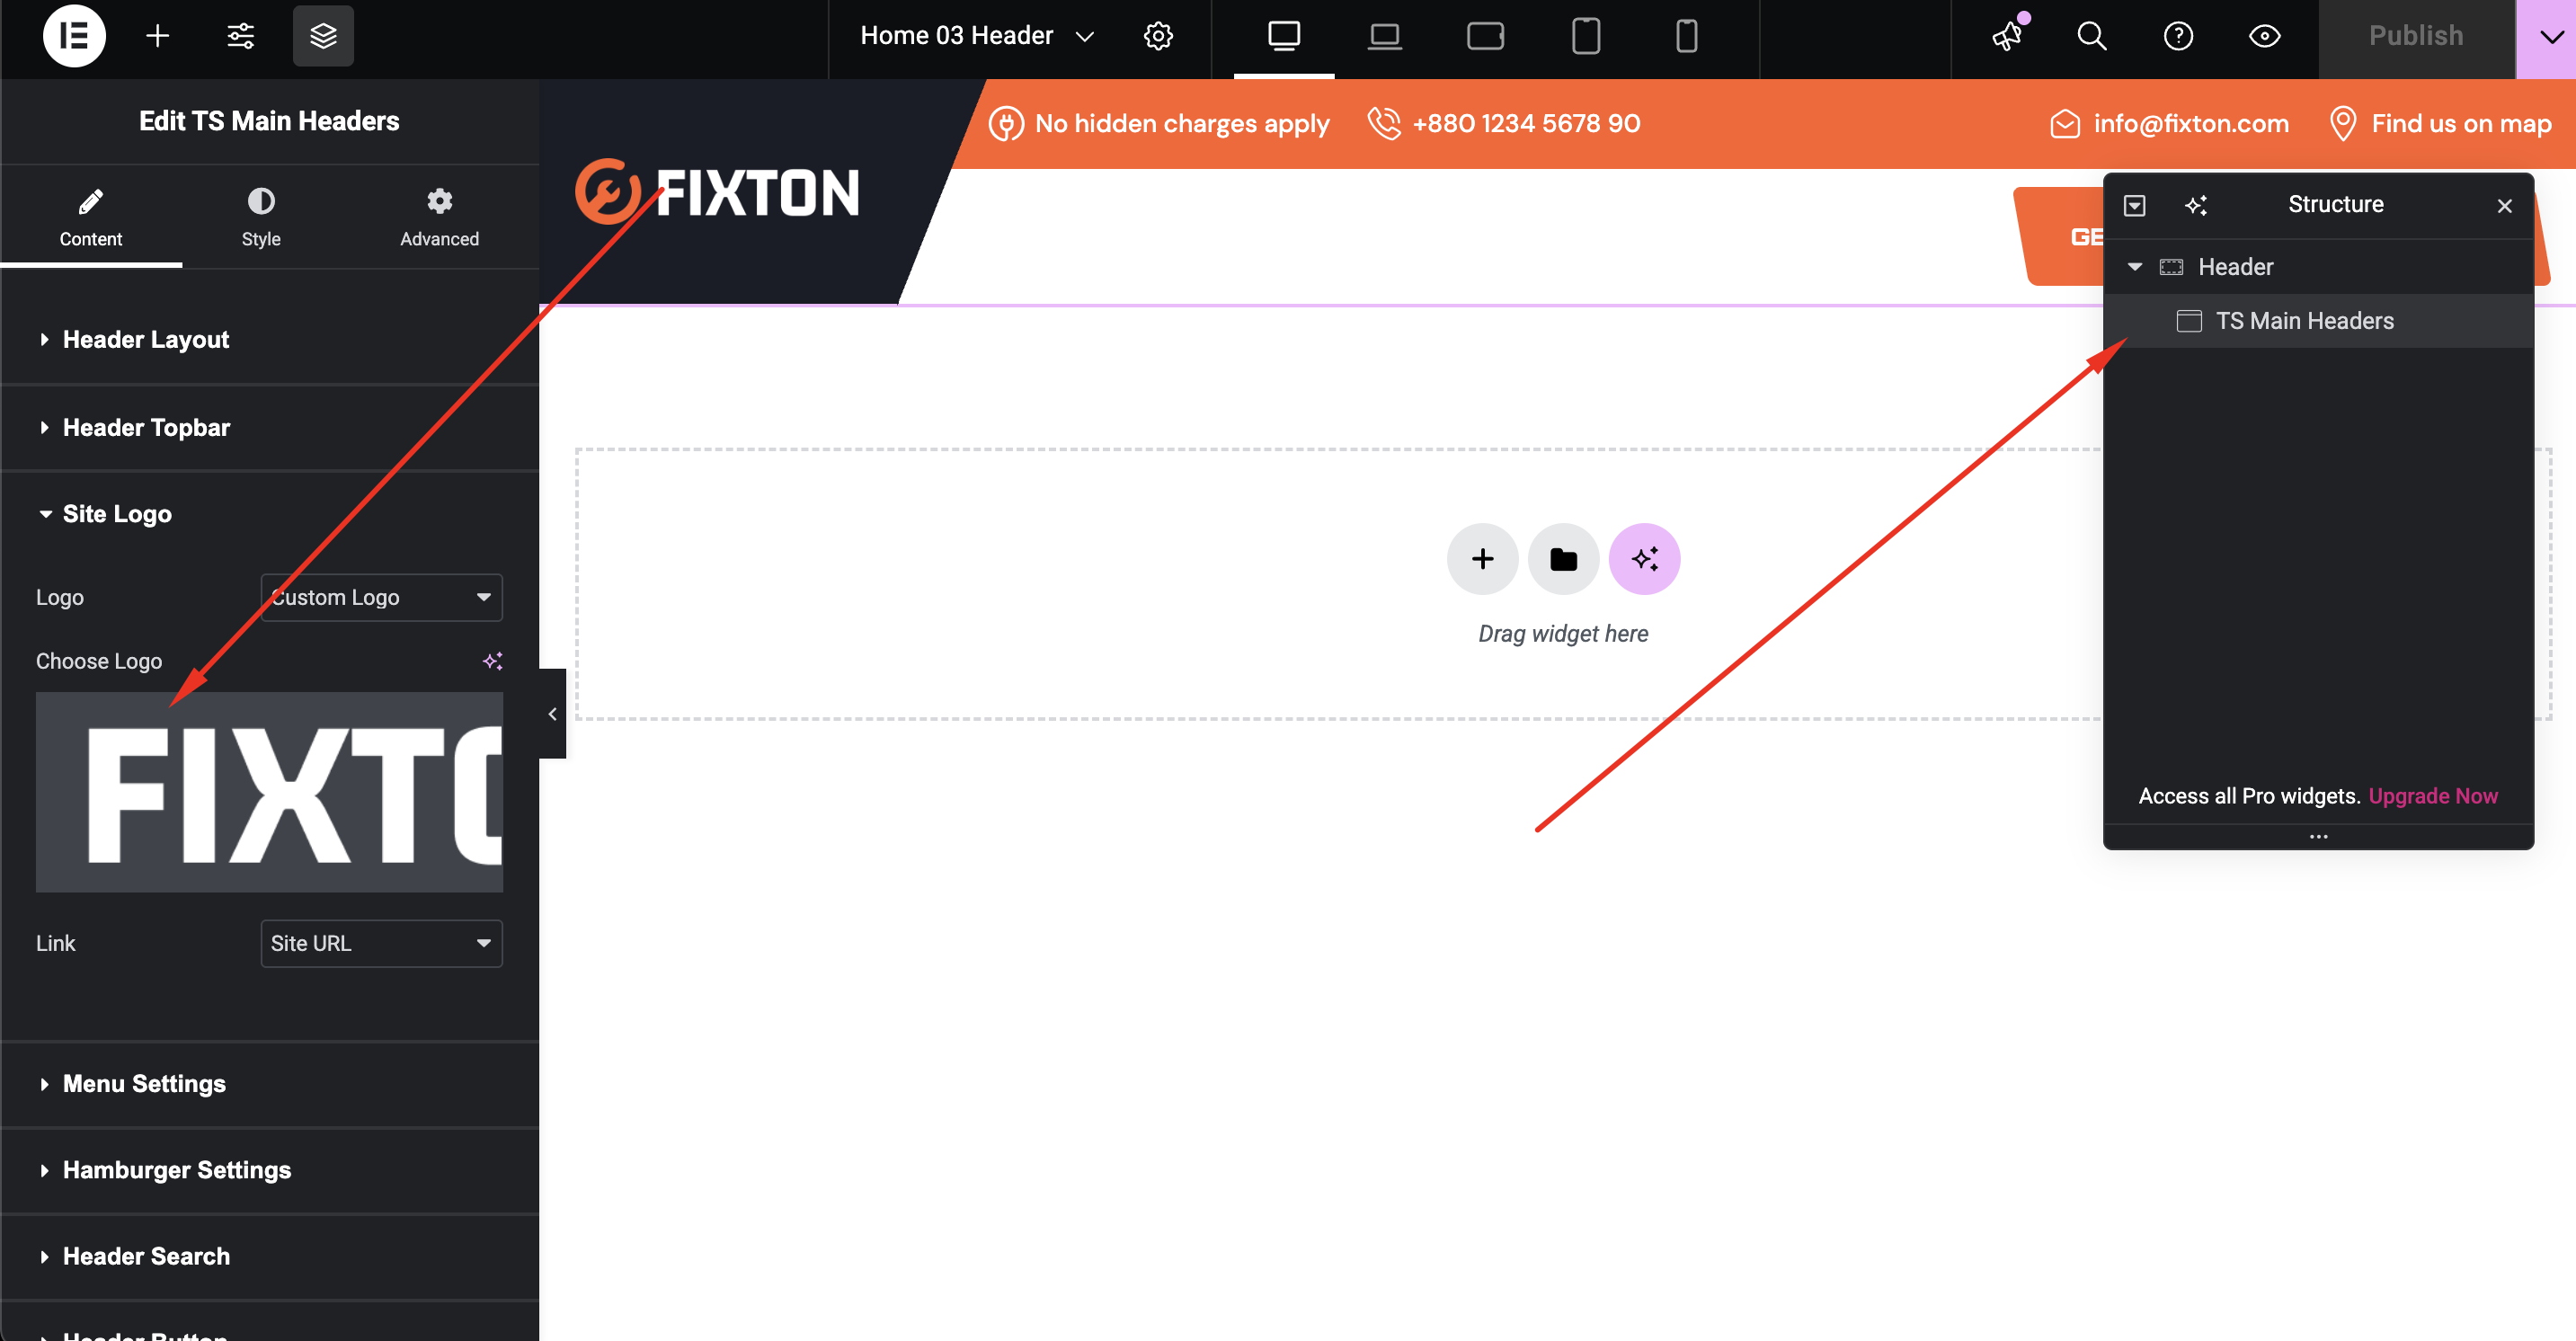Click the Elementor logo menu icon
The image size is (2576, 1341).
pos(74,36)
